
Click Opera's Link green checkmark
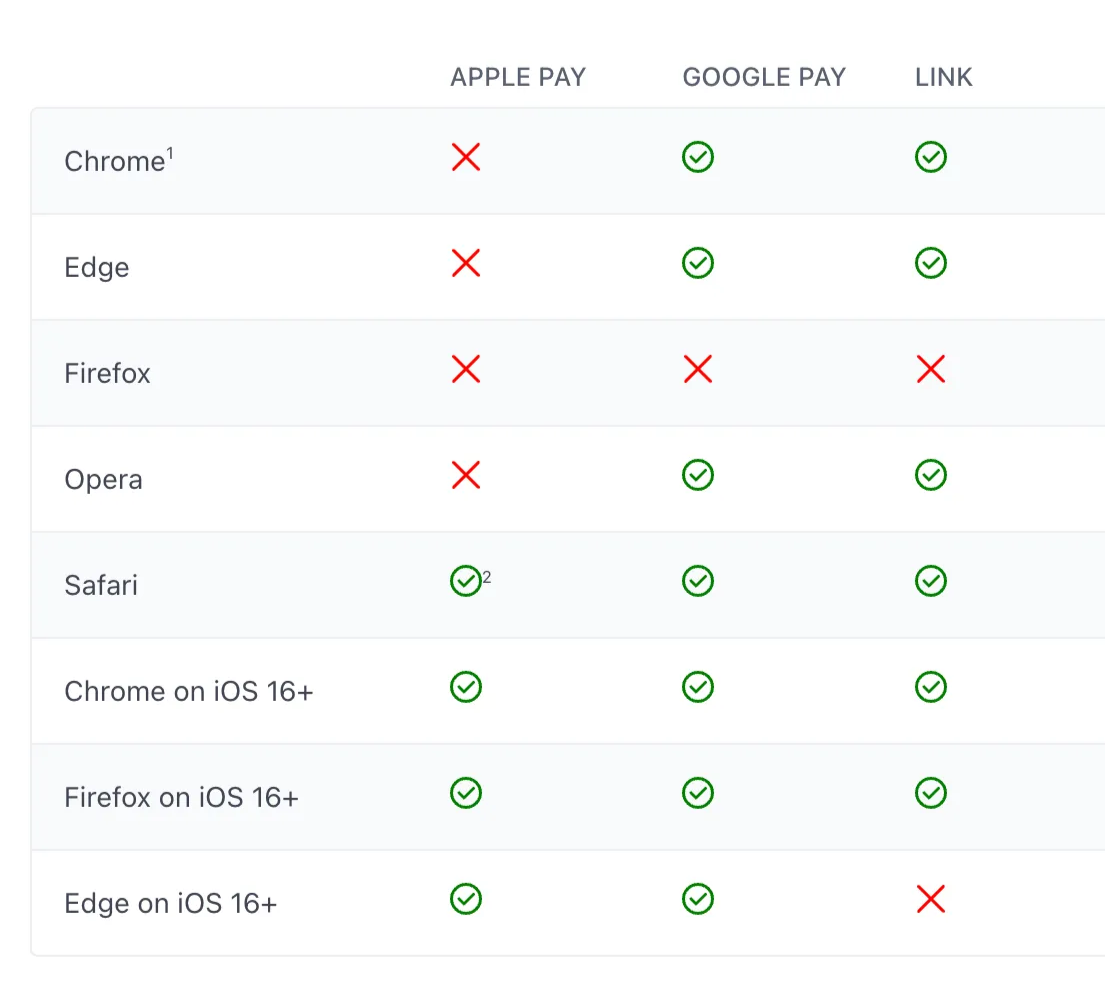pyautogui.click(x=930, y=475)
